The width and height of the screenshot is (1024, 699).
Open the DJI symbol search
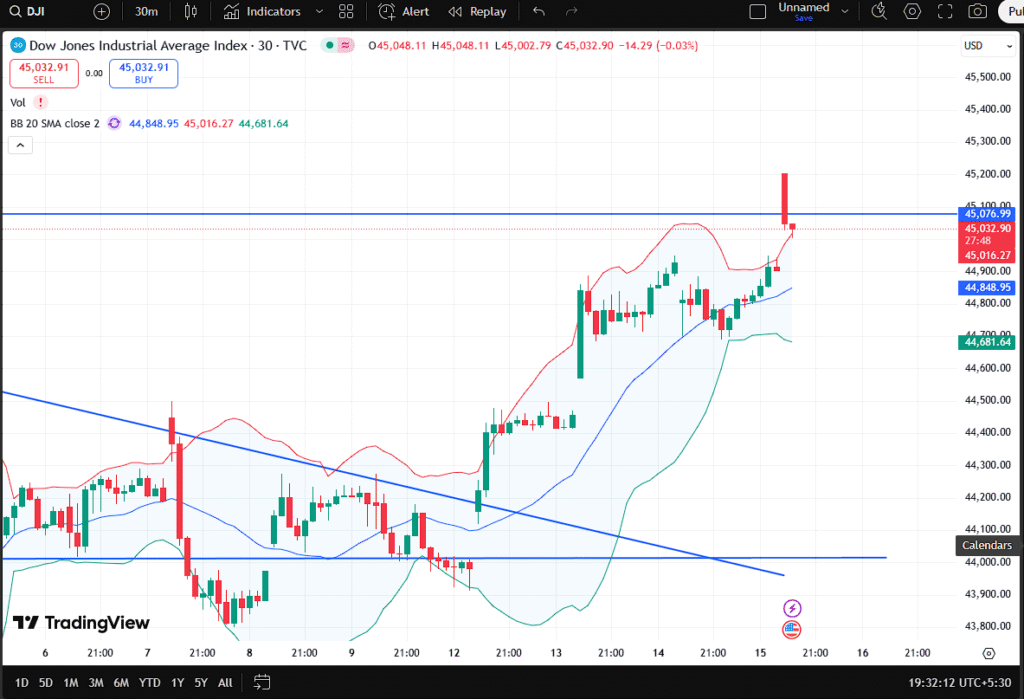(x=27, y=12)
